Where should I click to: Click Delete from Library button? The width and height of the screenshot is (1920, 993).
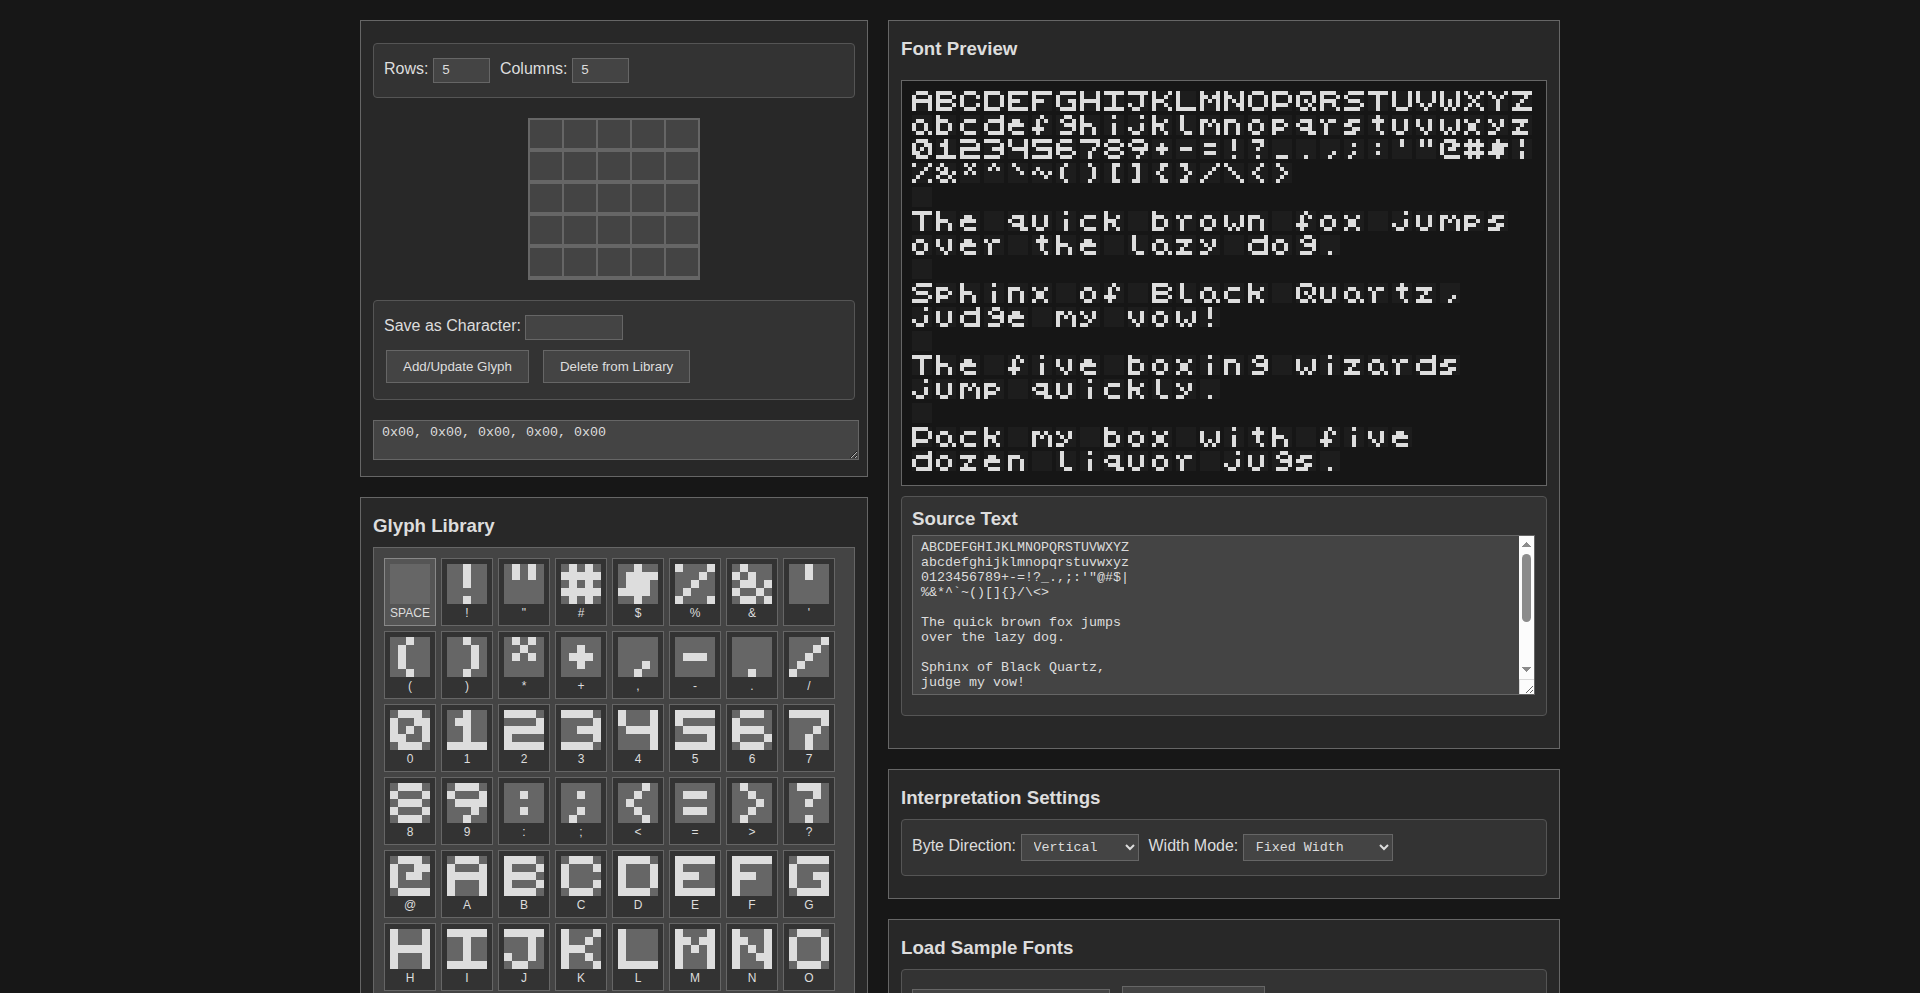tap(616, 367)
